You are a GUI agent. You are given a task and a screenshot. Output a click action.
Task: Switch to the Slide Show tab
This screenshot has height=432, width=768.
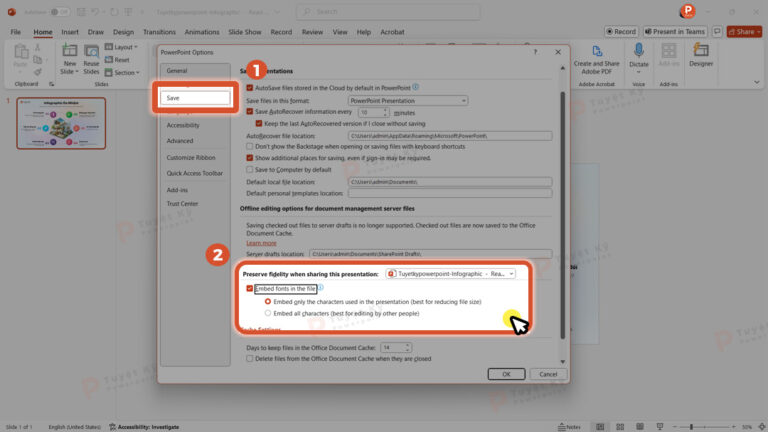245,32
